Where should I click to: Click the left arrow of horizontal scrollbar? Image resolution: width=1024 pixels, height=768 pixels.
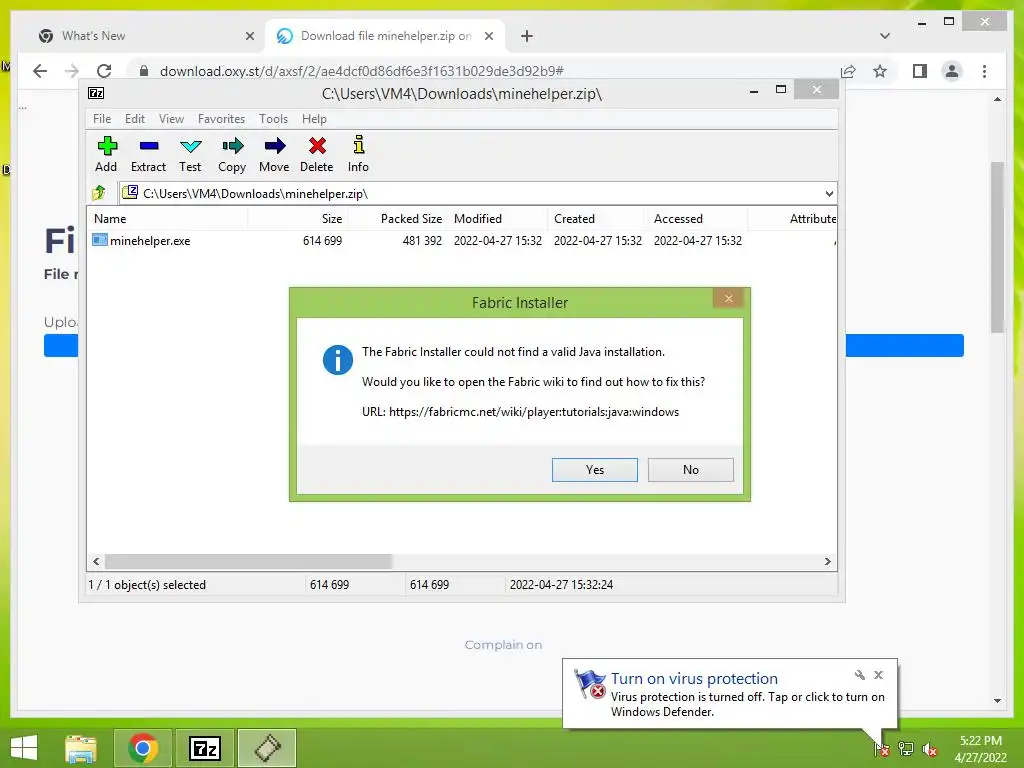click(97, 562)
